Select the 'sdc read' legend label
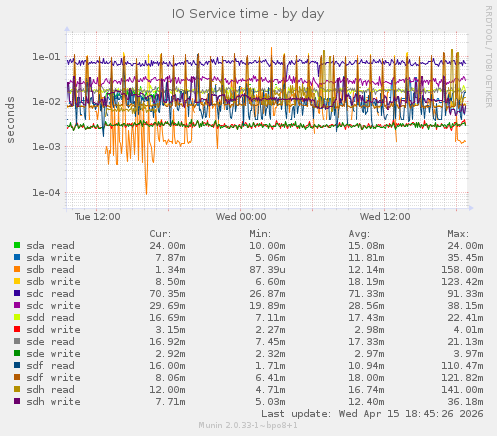Image resolution: width=497 pixels, height=436 pixels. point(50,294)
